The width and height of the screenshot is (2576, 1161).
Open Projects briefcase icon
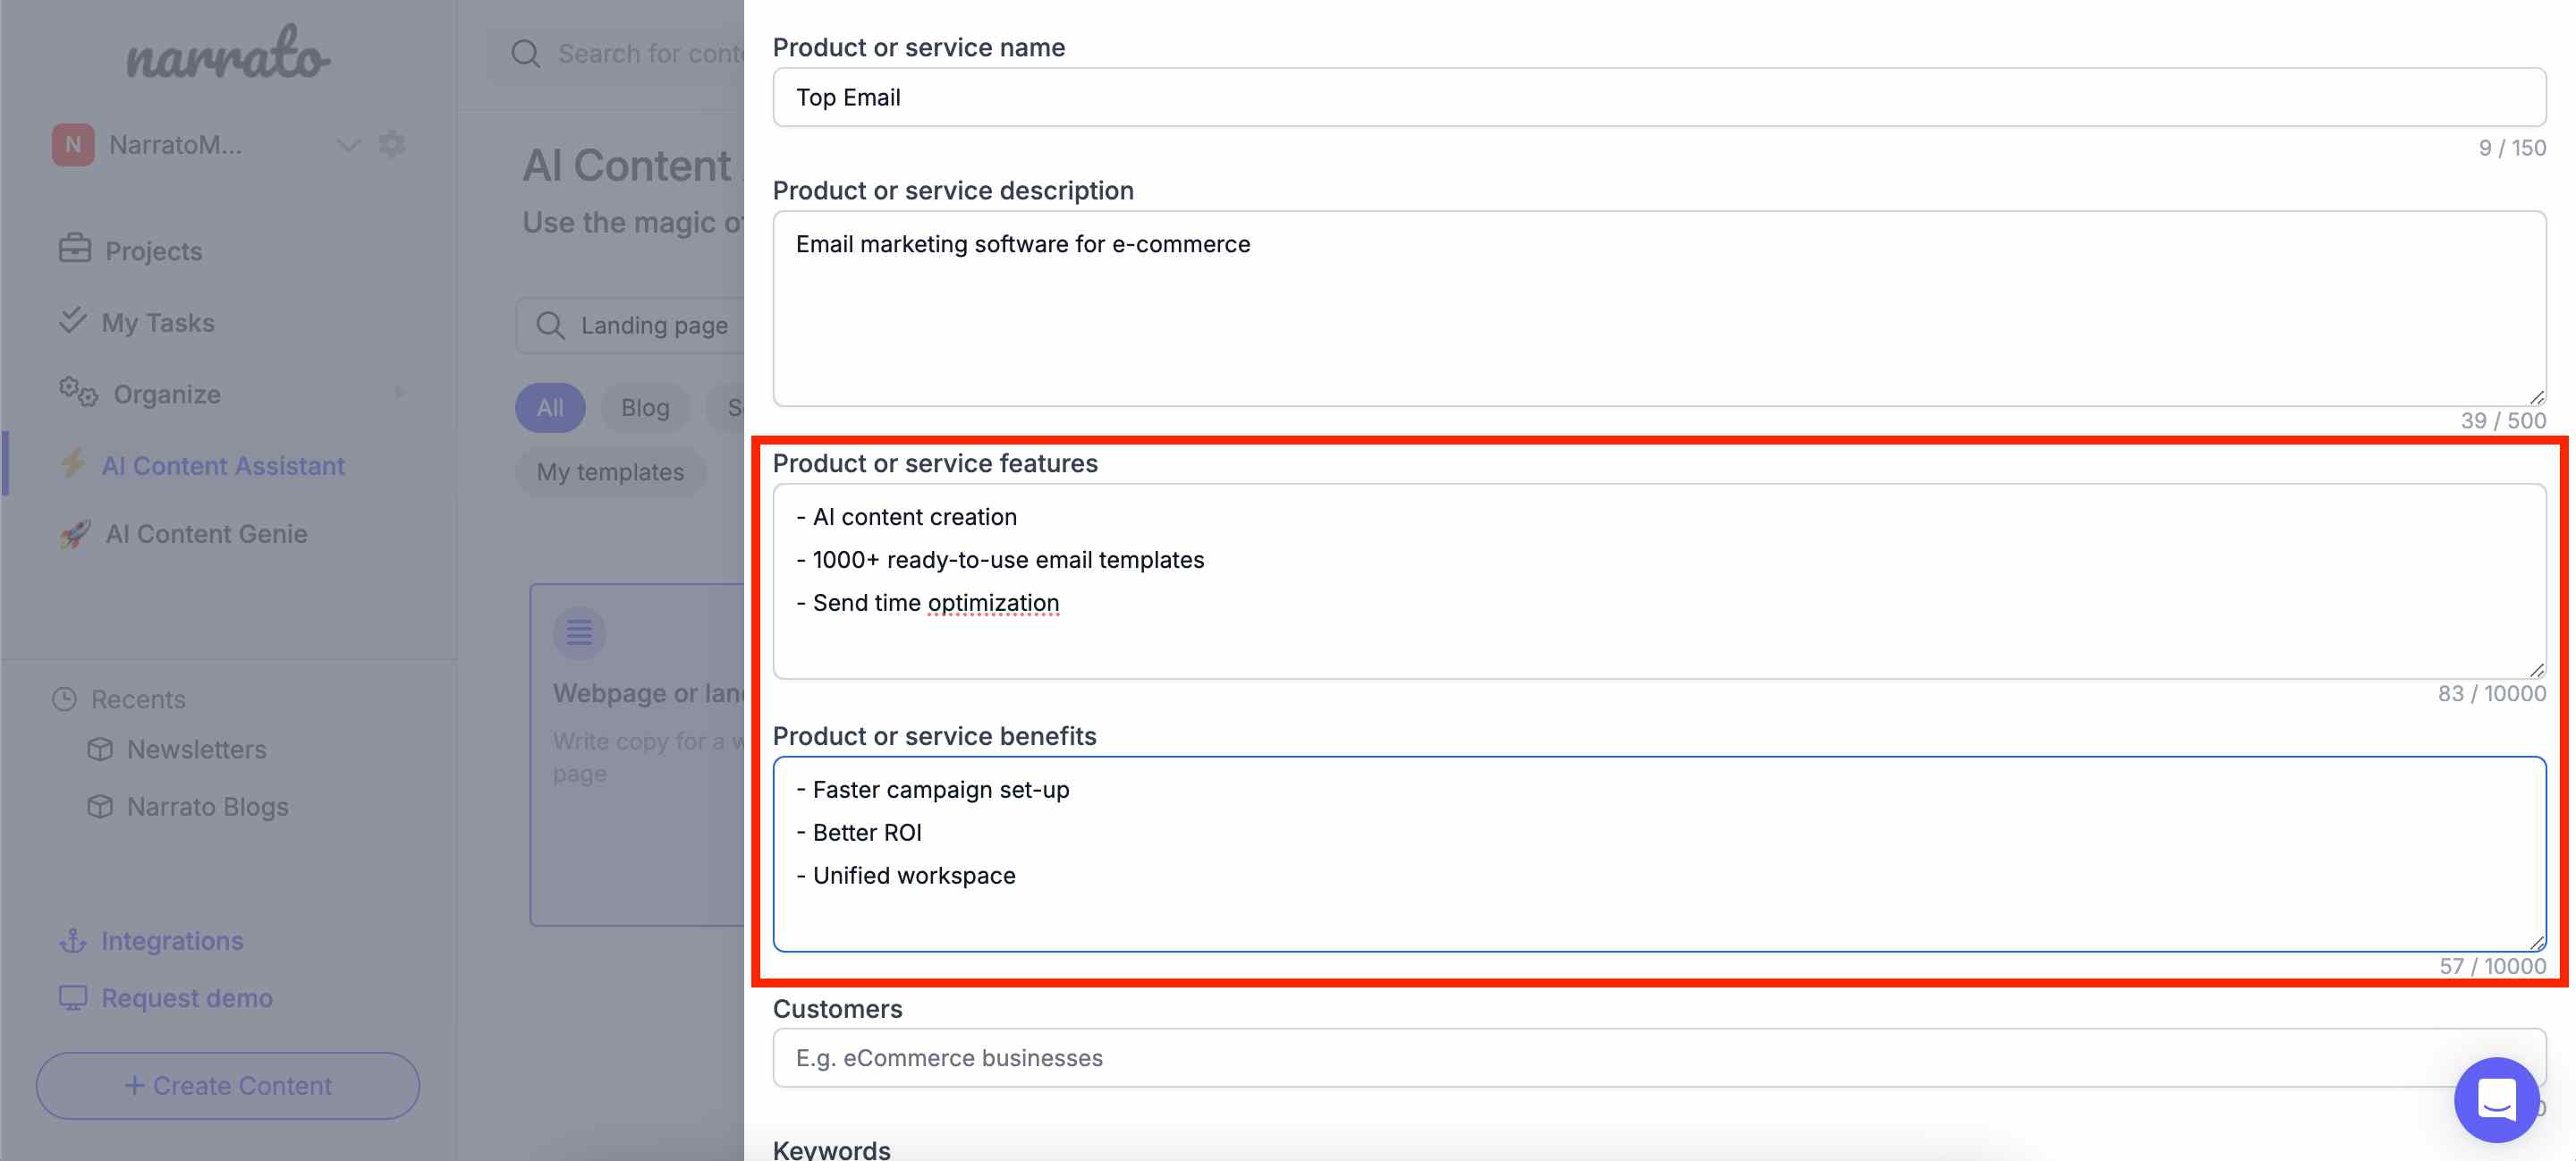coord(75,249)
